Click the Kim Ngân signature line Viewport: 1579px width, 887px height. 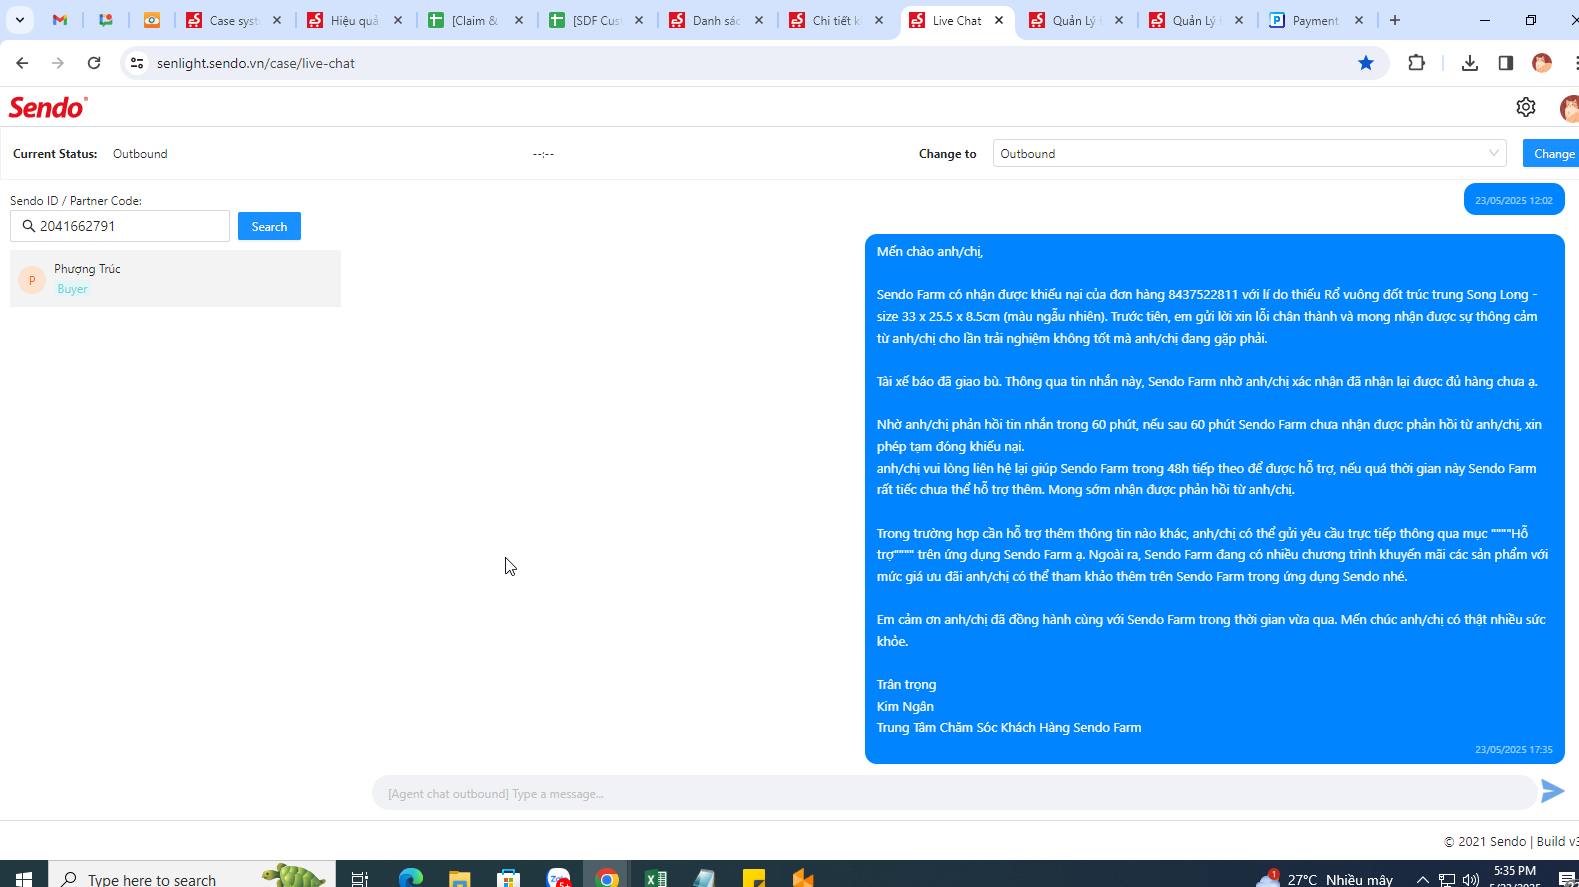(905, 706)
